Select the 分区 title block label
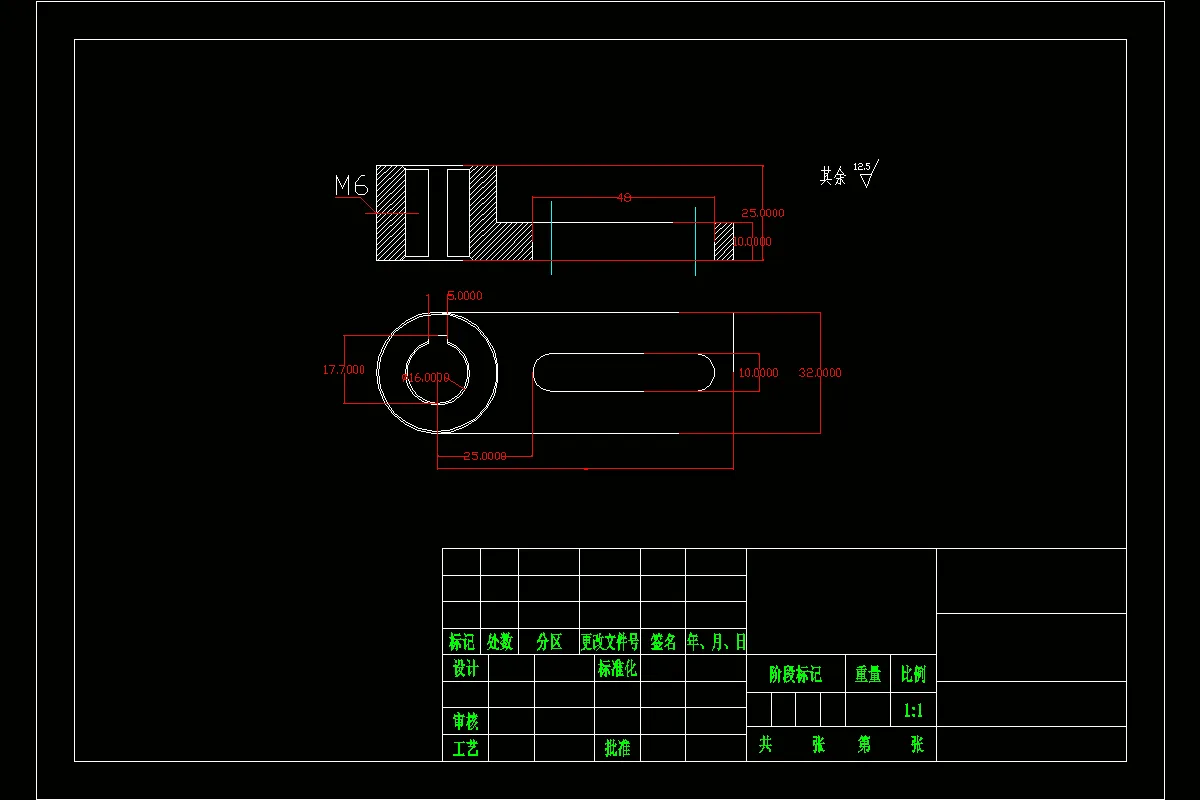 pyautogui.click(x=549, y=642)
